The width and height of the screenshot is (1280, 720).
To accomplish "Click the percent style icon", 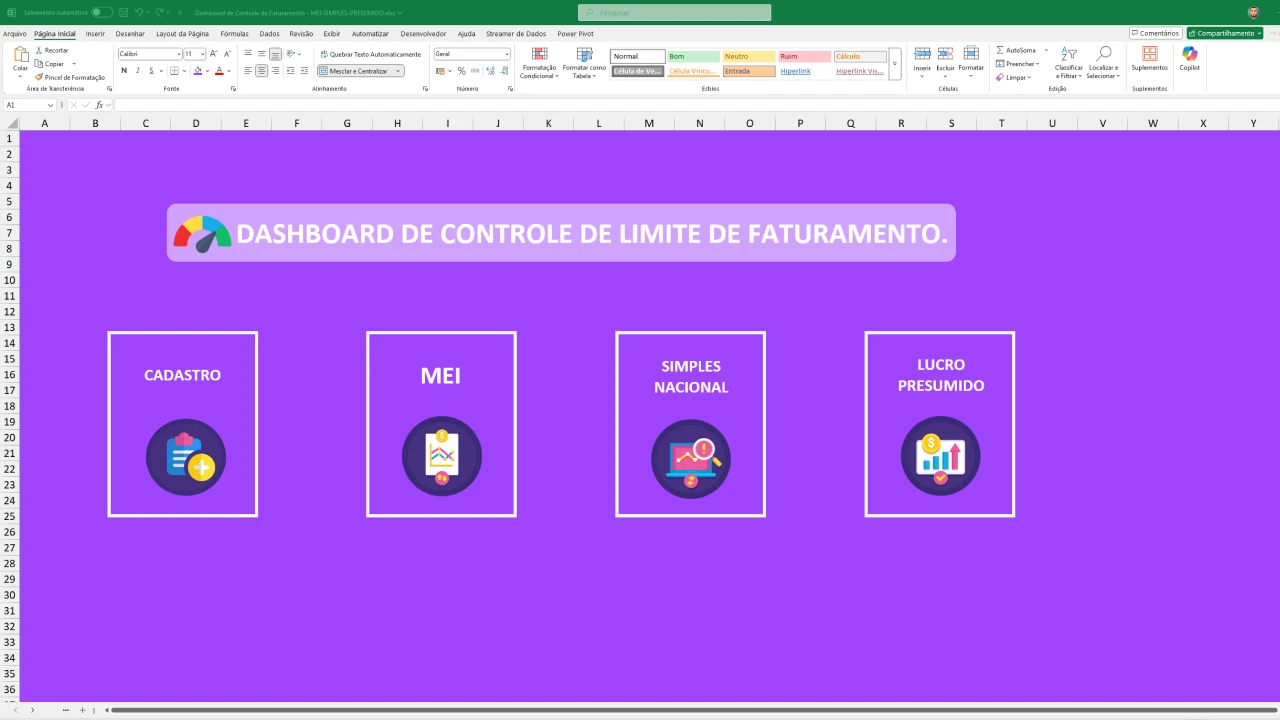I will click(461, 71).
